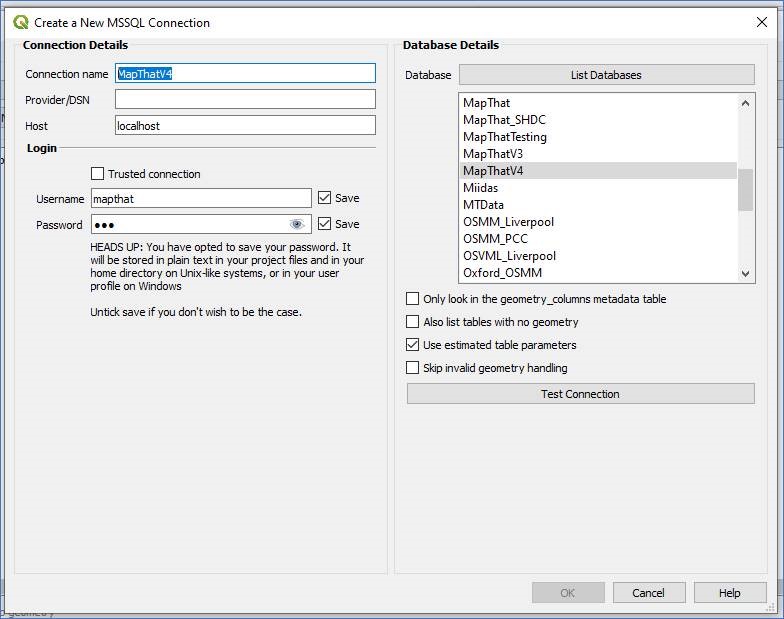This screenshot has width=784, height=619.
Task: Click the disabled OK button
Action: point(568,592)
